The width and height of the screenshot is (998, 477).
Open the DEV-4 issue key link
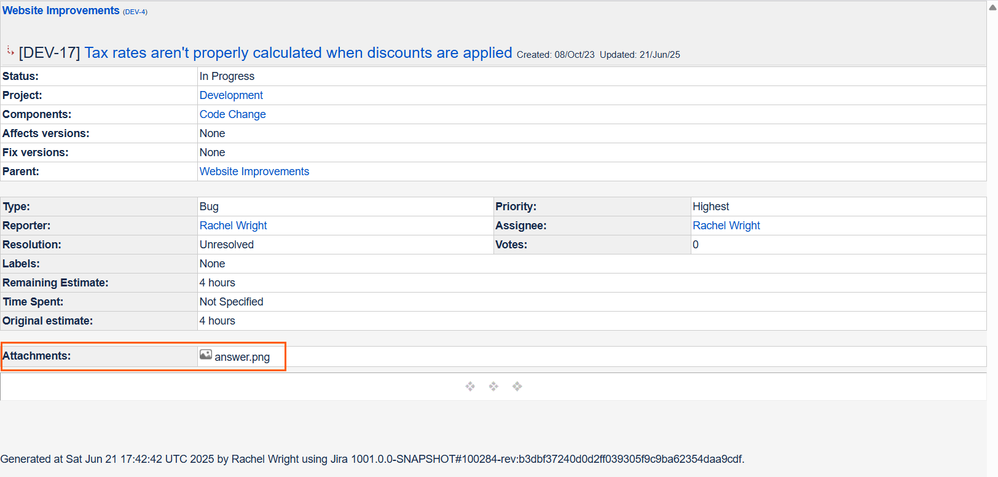(x=135, y=11)
